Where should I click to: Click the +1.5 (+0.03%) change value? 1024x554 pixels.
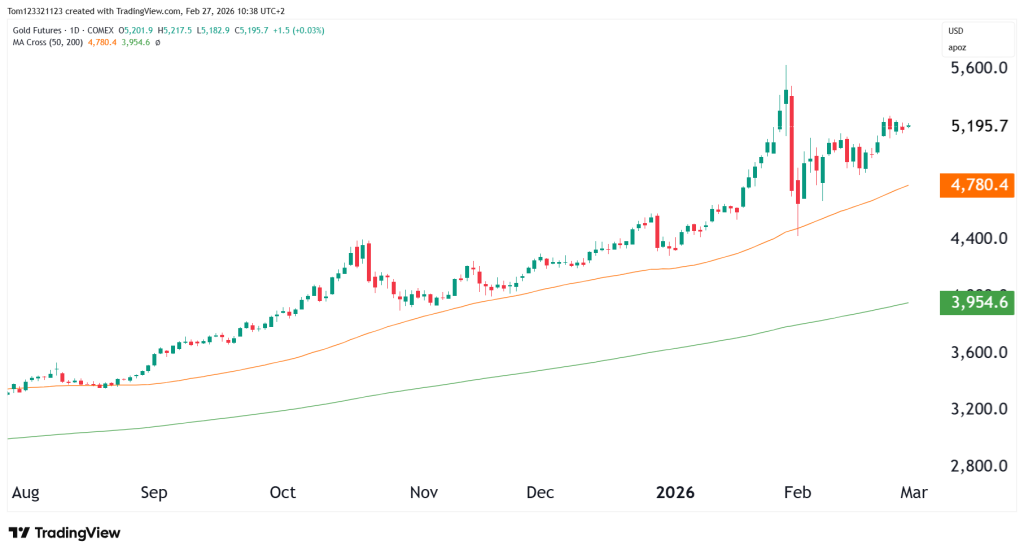(297, 30)
